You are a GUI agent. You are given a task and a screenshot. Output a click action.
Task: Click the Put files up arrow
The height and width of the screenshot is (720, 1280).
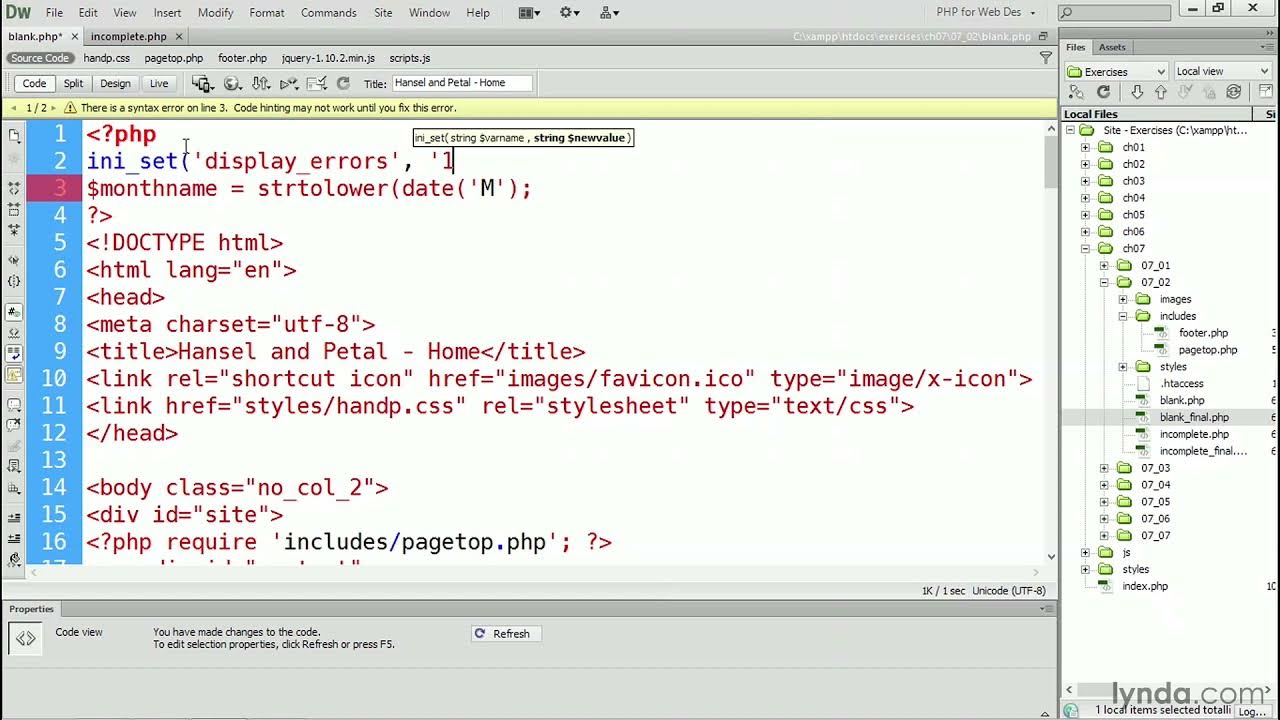1160,91
